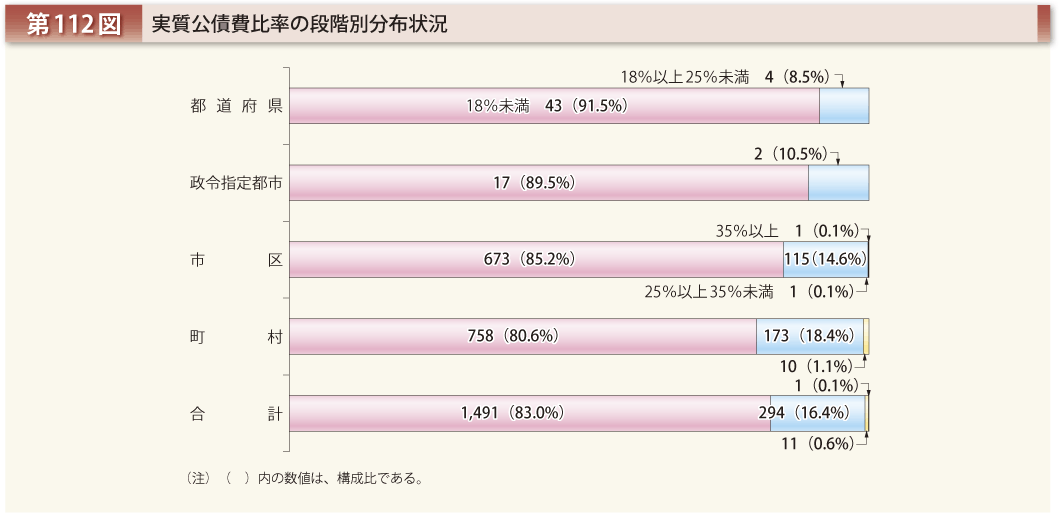Click the 都道府県 axis label
The image size is (1059, 513).
(236, 106)
